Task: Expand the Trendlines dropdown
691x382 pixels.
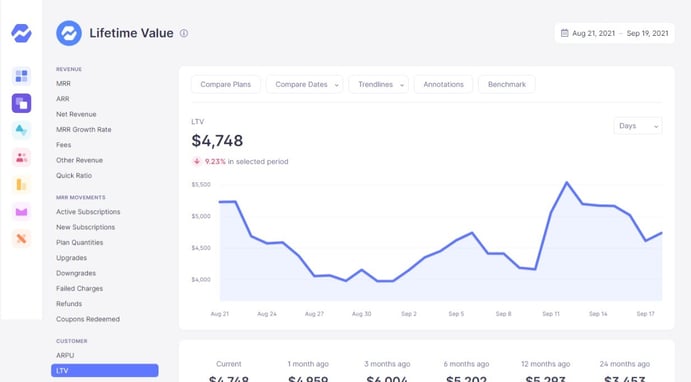Action: pyautogui.click(x=379, y=84)
